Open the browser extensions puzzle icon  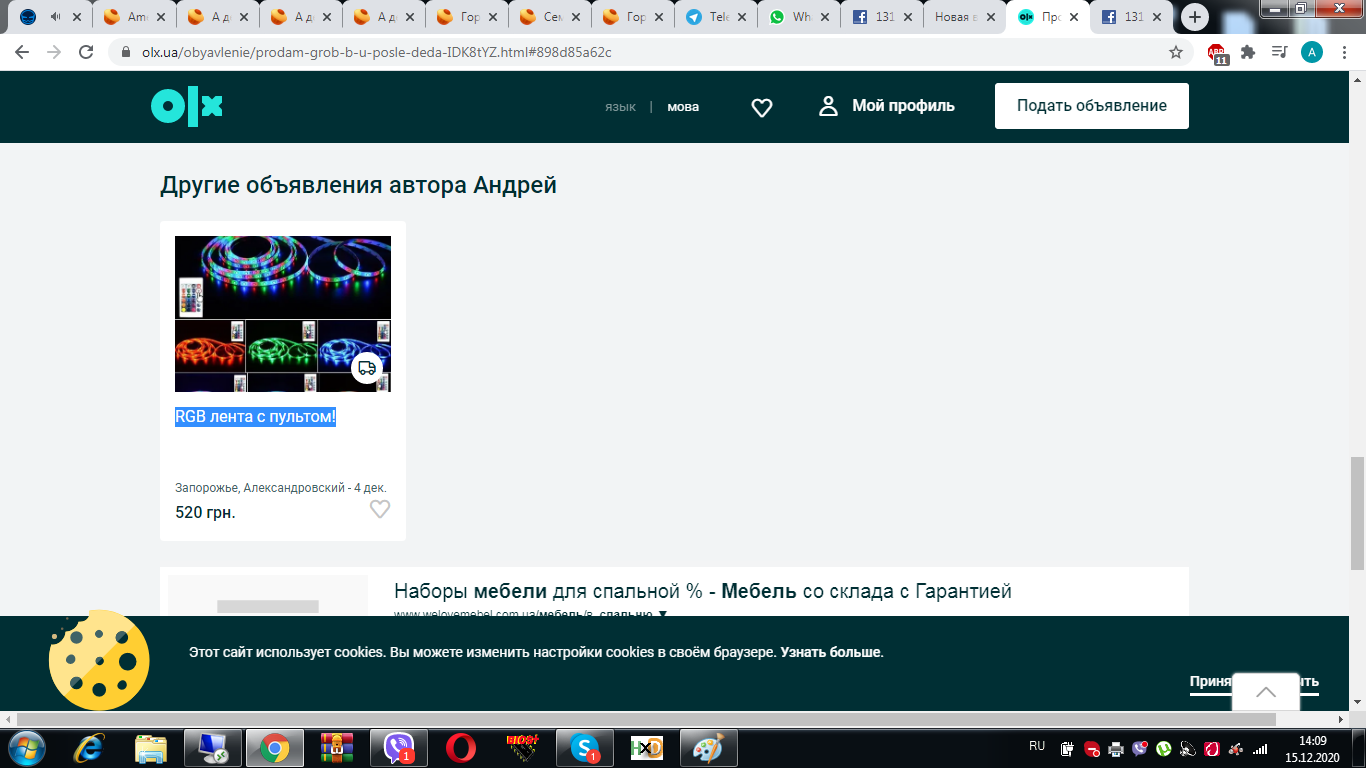point(1248,52)
